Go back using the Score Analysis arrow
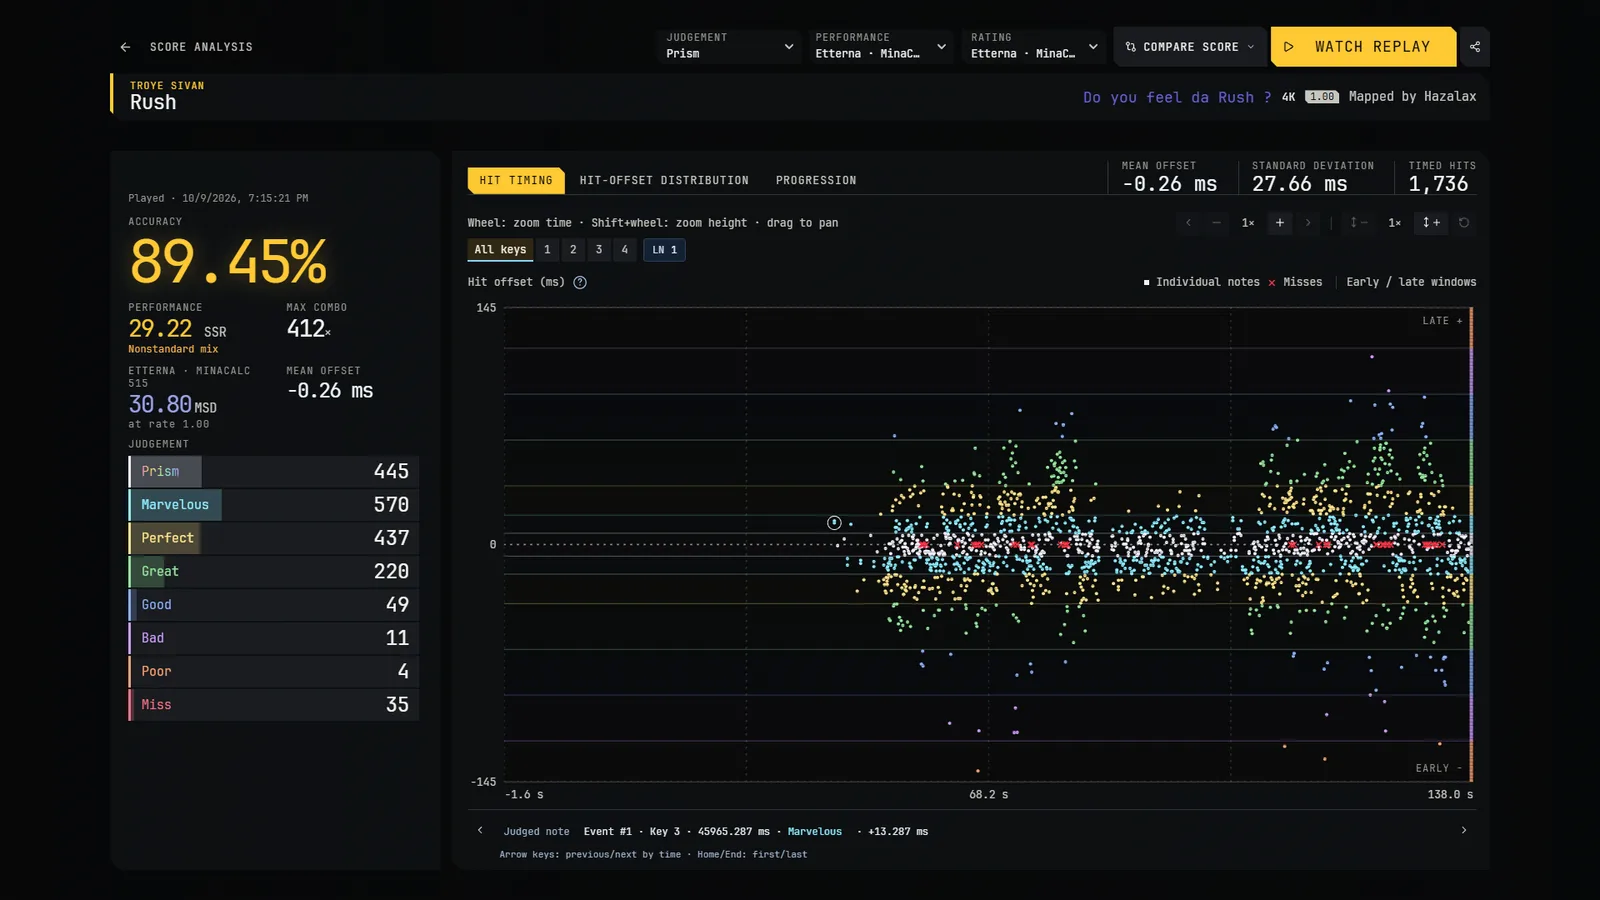 [x=125, y=47]
